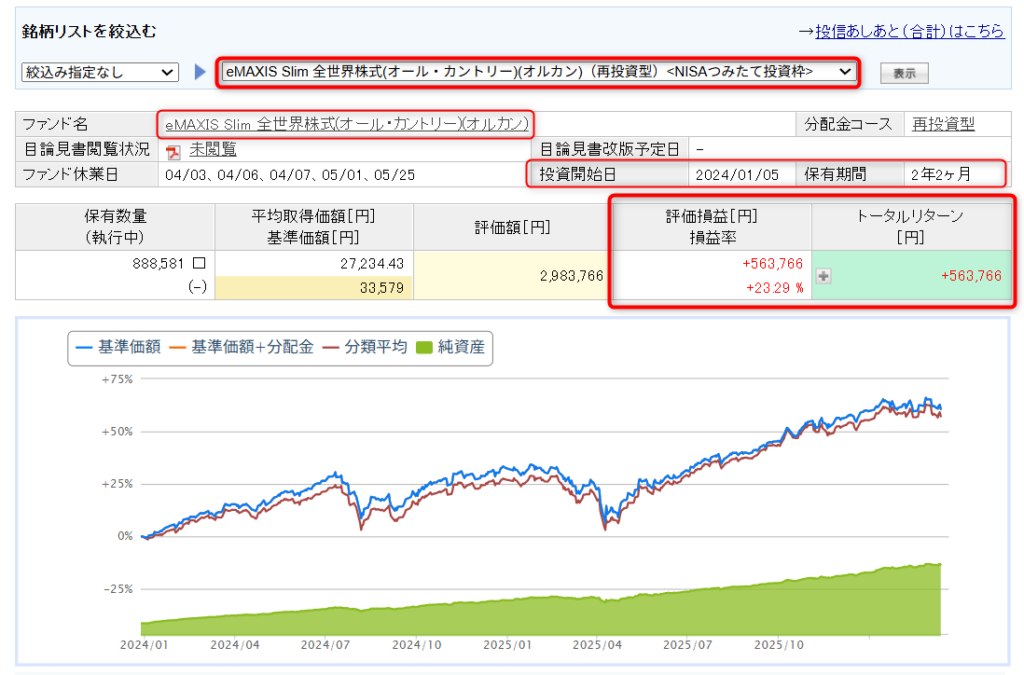Toggle the 分類平均 legend entry
The width and height of the screenshot is (1024, 675).
[363, 348]
